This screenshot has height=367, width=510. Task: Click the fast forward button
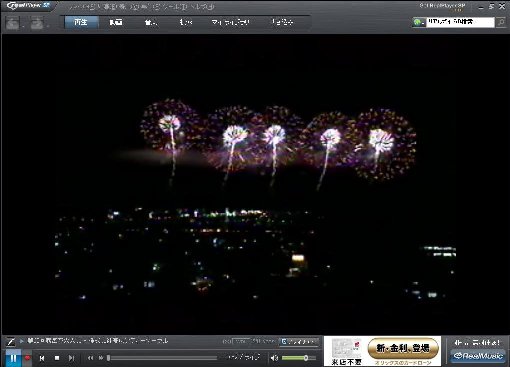(101, 358)
